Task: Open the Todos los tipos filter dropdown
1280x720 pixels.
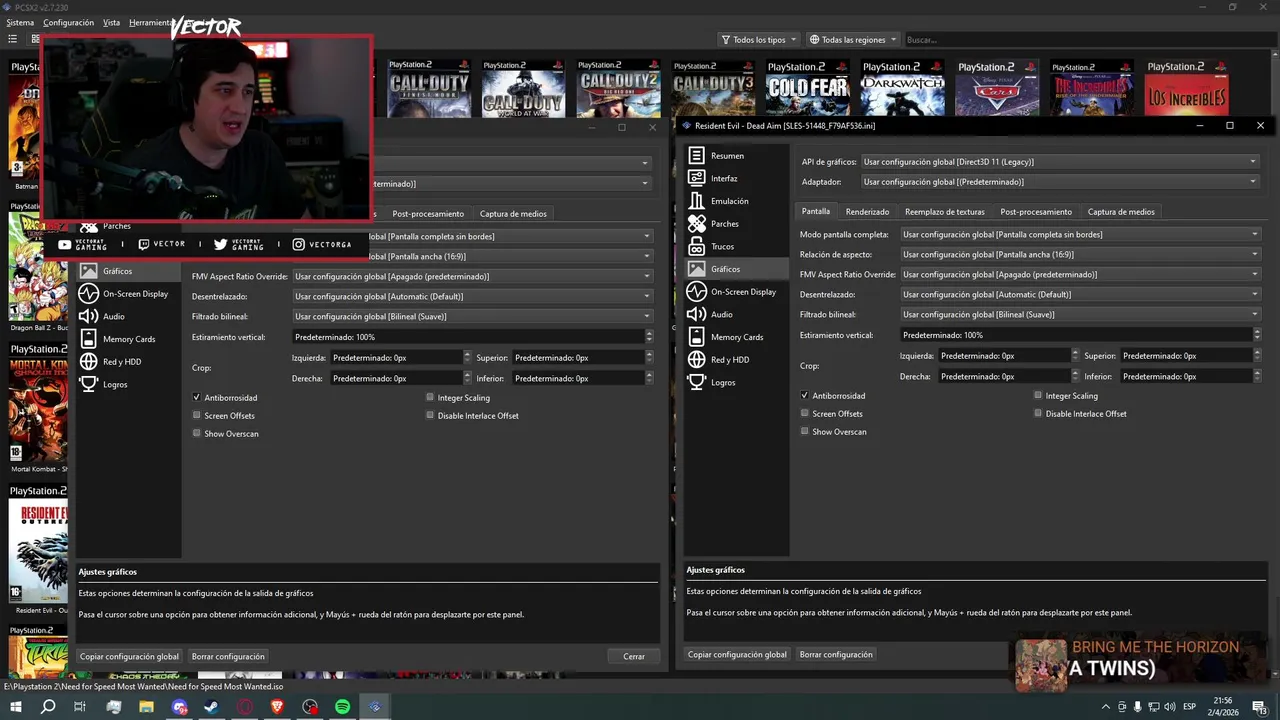Action: [x=759, y=39]
